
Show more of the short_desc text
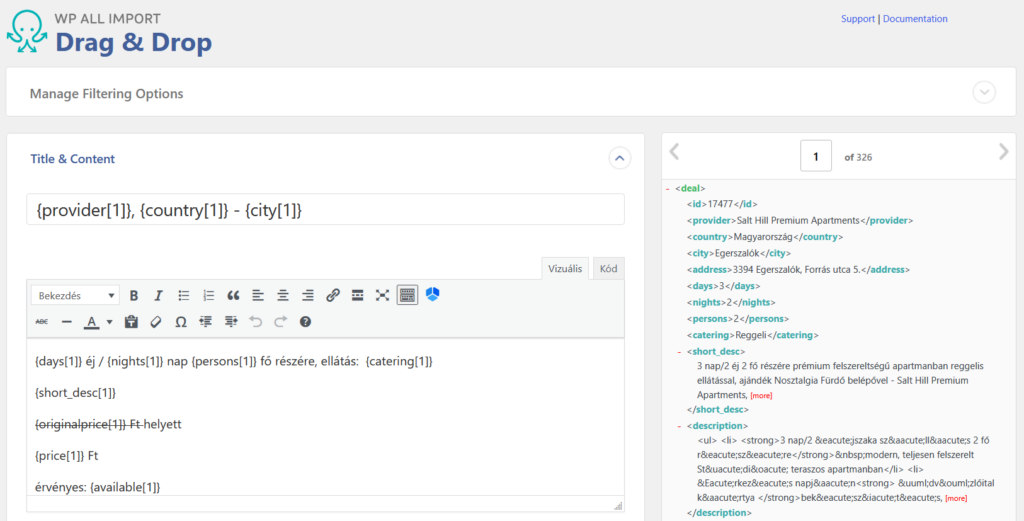(761, 396)
